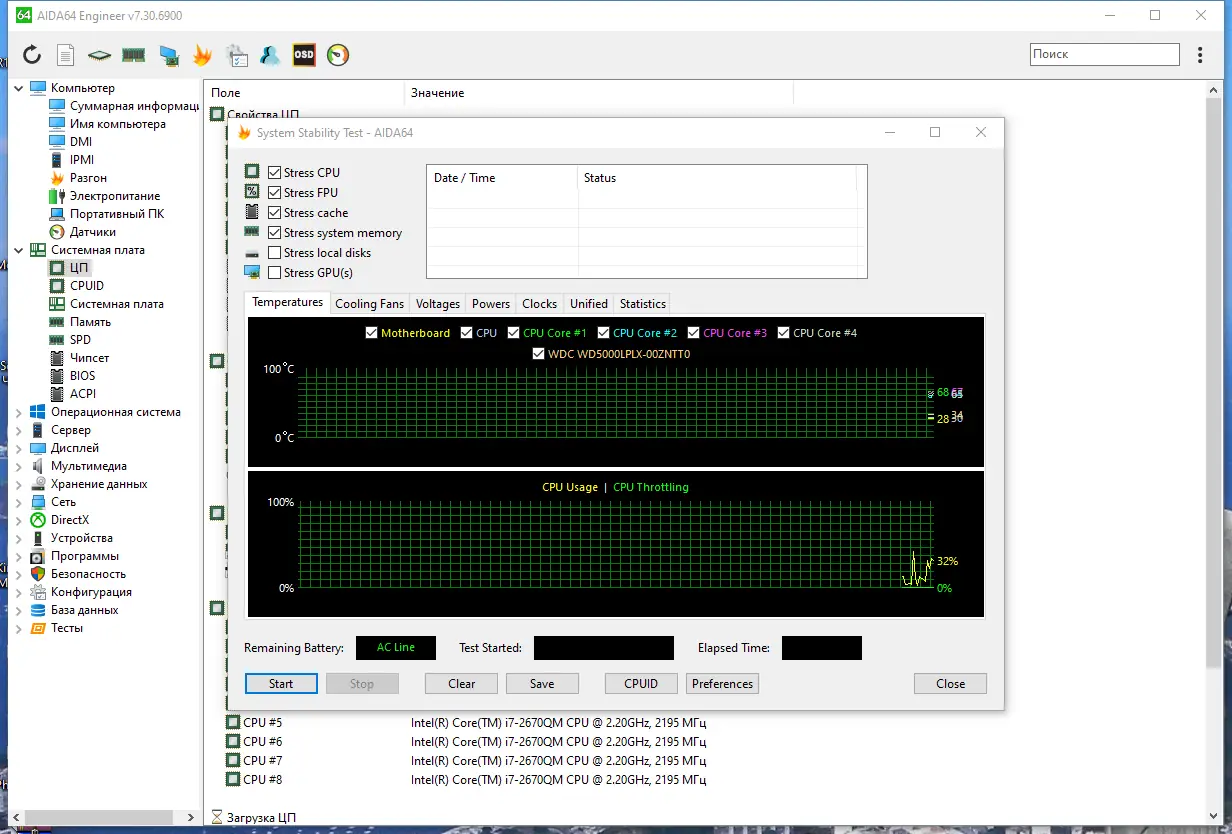Expand the Операционная система branch
Image resolution: width=1232 pixels, height=834 pixels.
[18, 411]
